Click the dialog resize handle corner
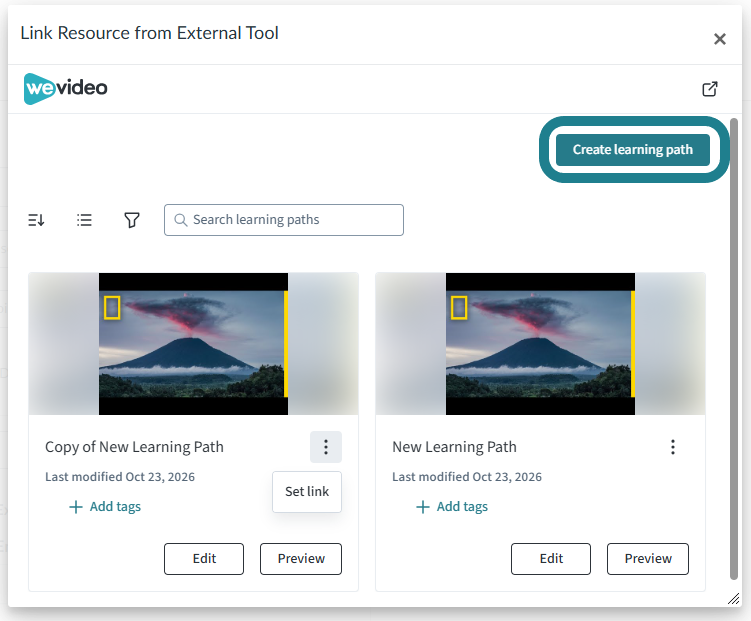751x621 pixels. [x=734, y=598]
